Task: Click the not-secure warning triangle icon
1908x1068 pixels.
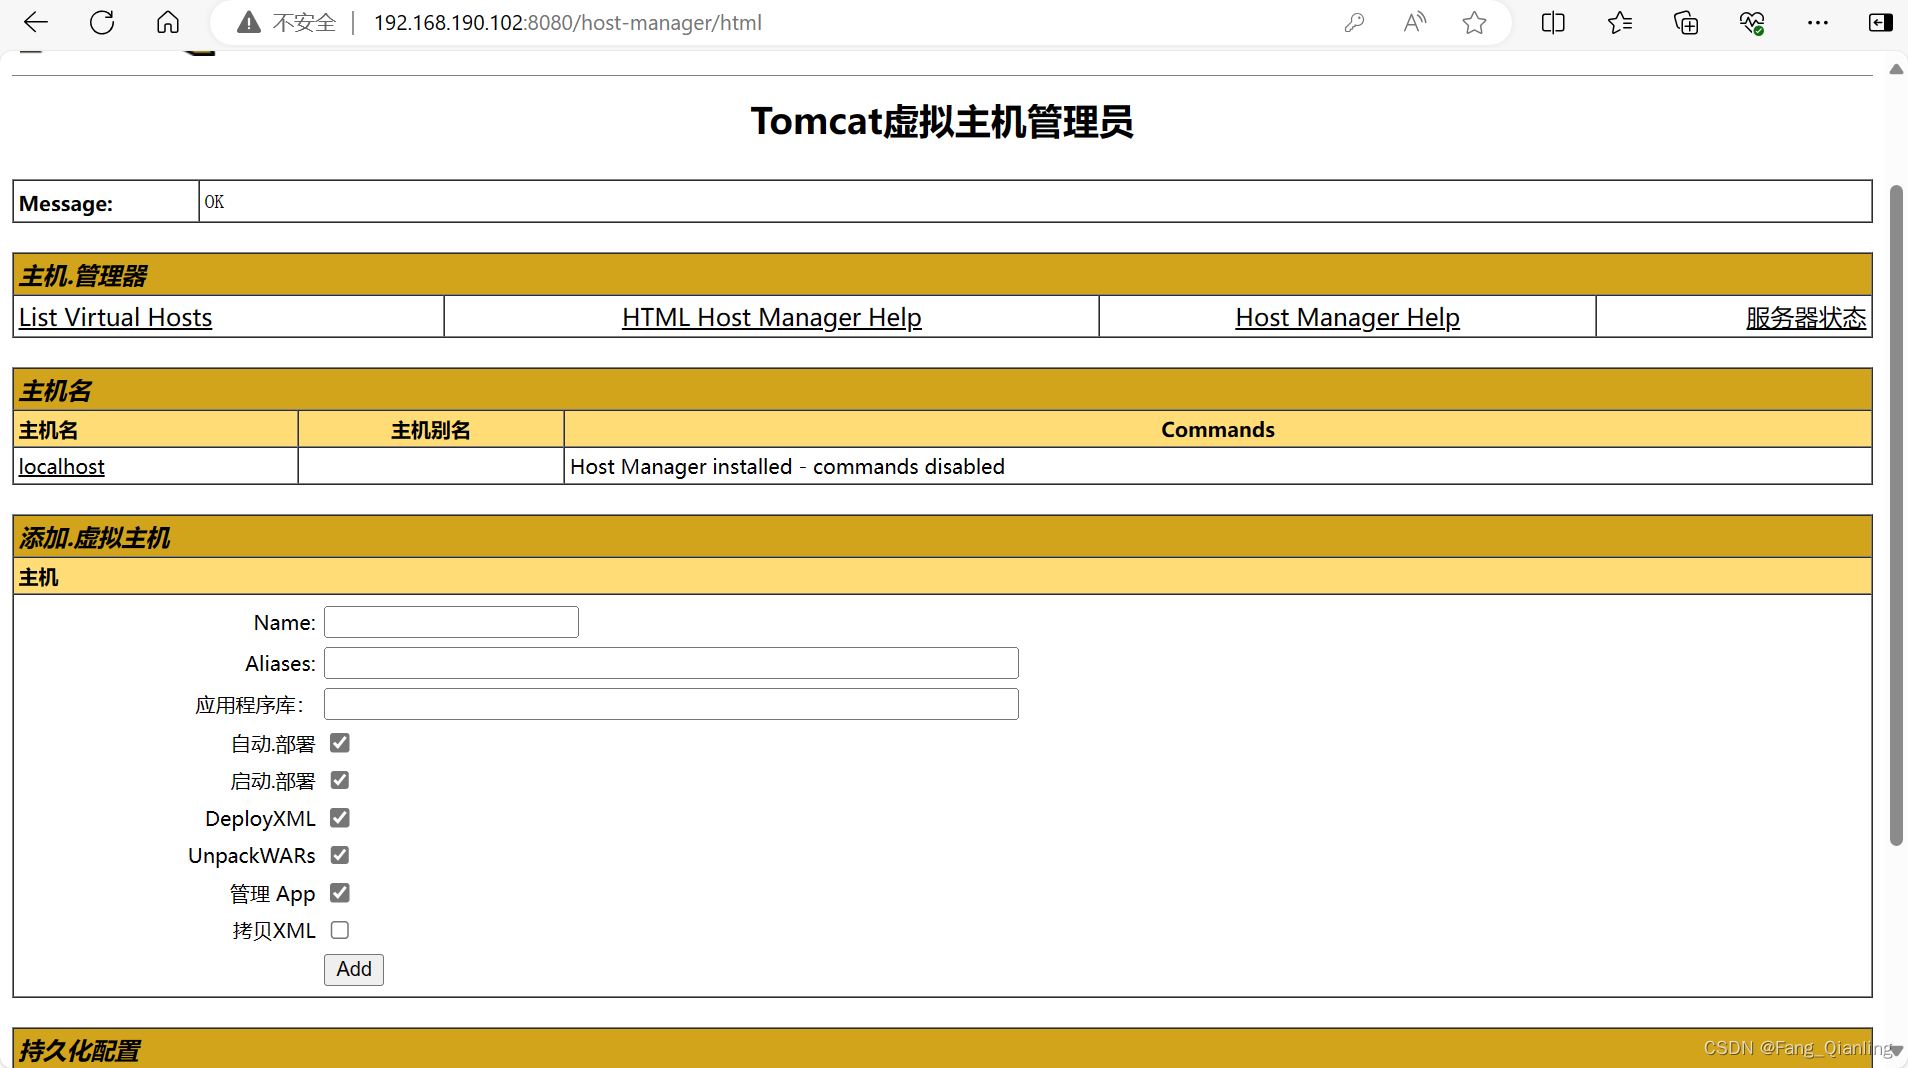Action: [248, 22]
